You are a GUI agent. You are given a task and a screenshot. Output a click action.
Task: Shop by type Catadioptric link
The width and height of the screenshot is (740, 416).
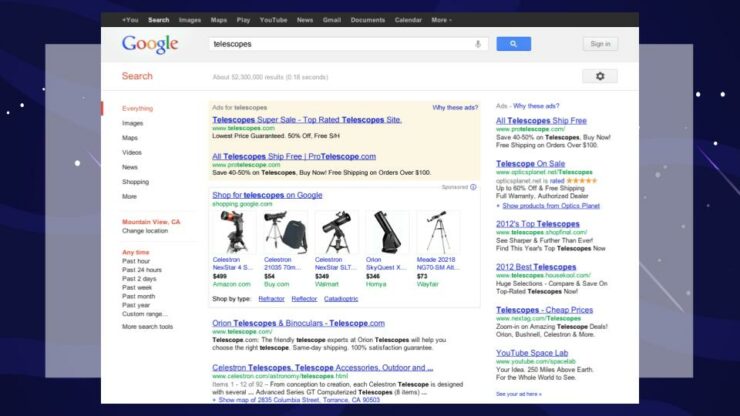341,298
